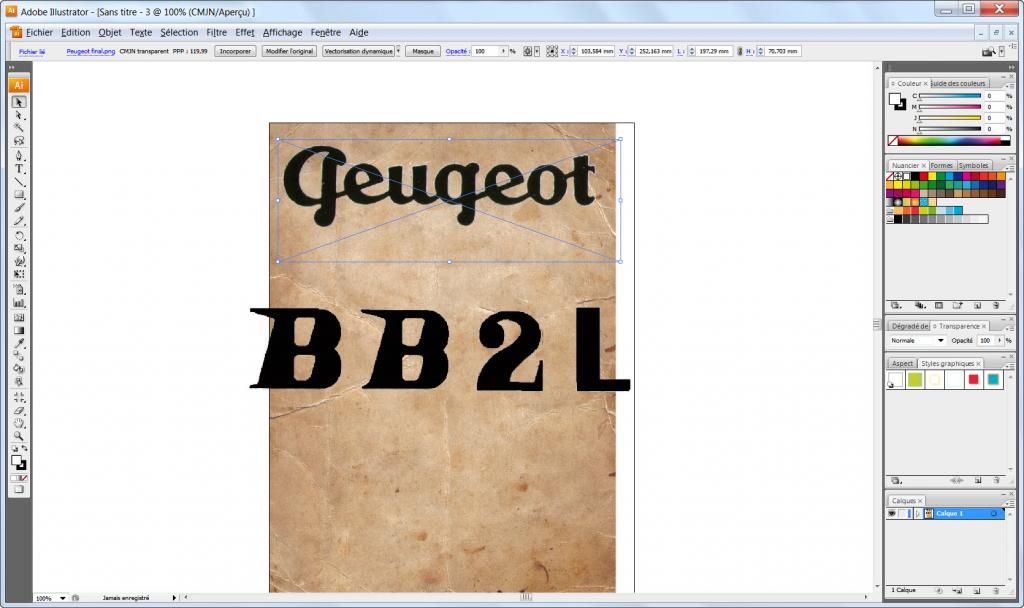Delete swatch with Nuancier panel trash icon
The height and width of the screenshot is (608, 1024).
coord(996,306)
